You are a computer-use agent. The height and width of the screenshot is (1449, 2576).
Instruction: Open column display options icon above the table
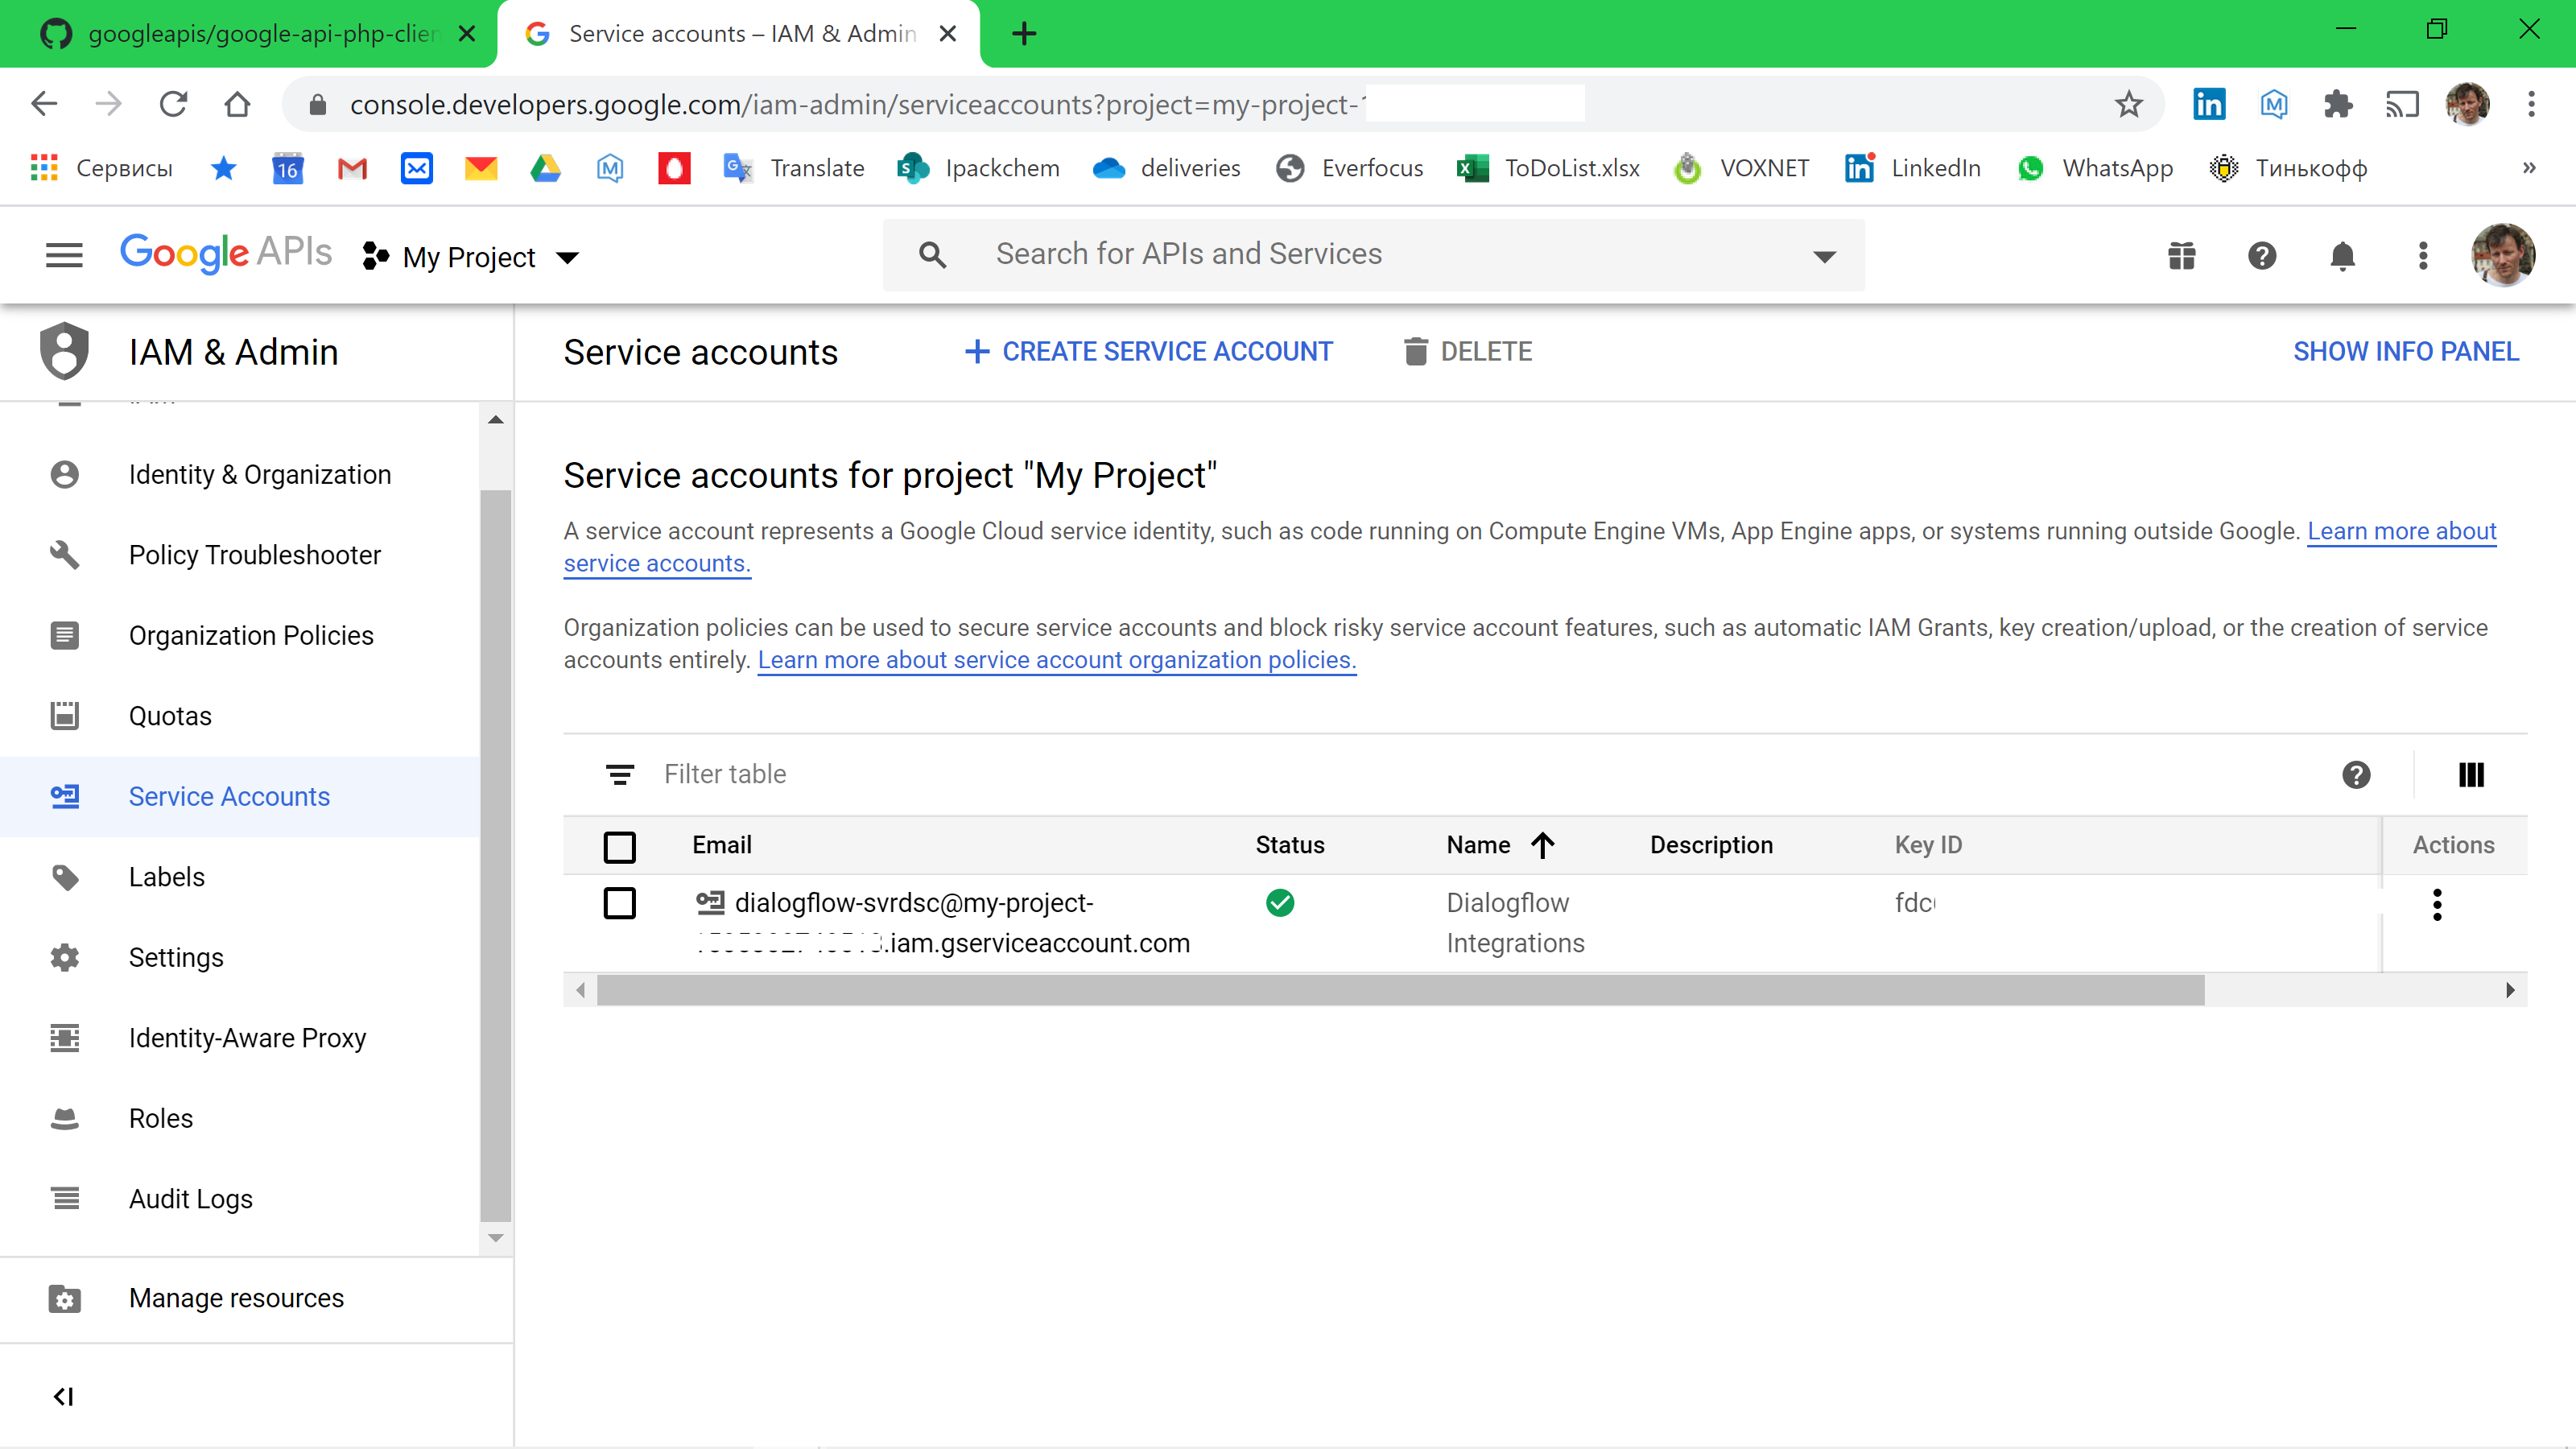[x=2471, y=774]
